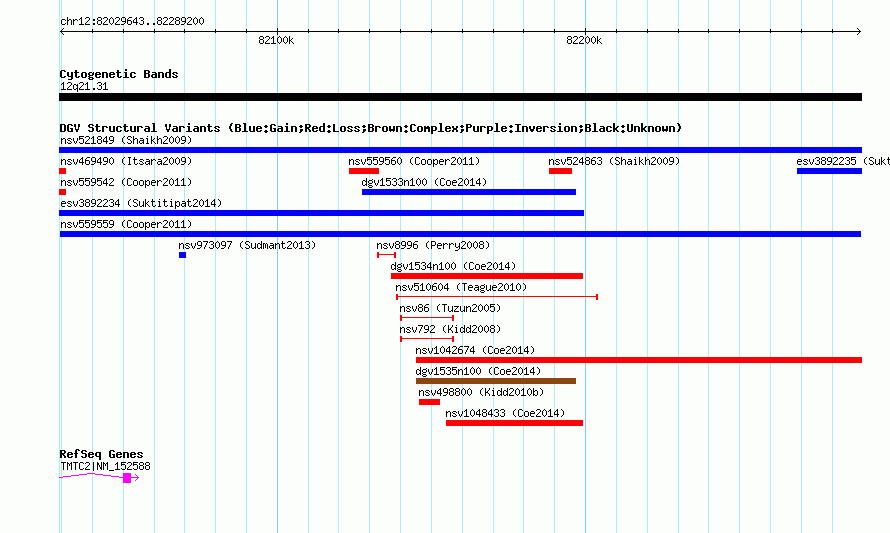Click the esv3892235 variant label
Screen dimensions: 890x533
[843, 161]
